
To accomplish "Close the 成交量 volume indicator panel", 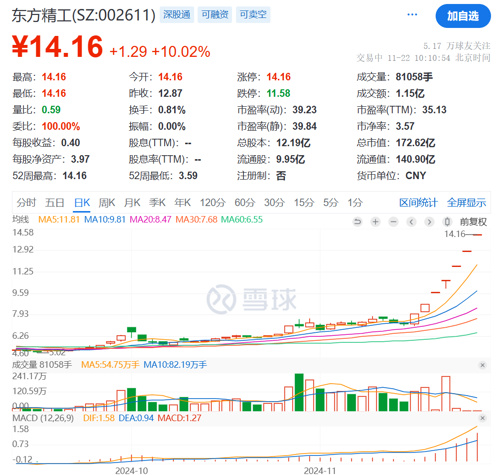I will click(x=482, y=365).
